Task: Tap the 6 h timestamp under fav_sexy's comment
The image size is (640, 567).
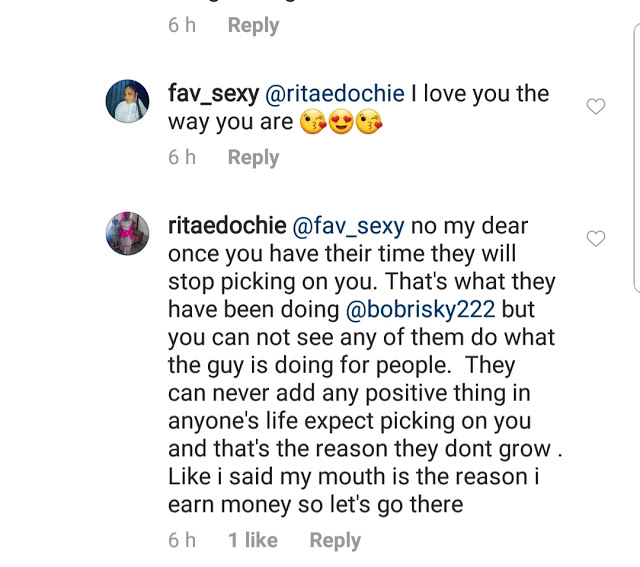Action: (182, 157)
